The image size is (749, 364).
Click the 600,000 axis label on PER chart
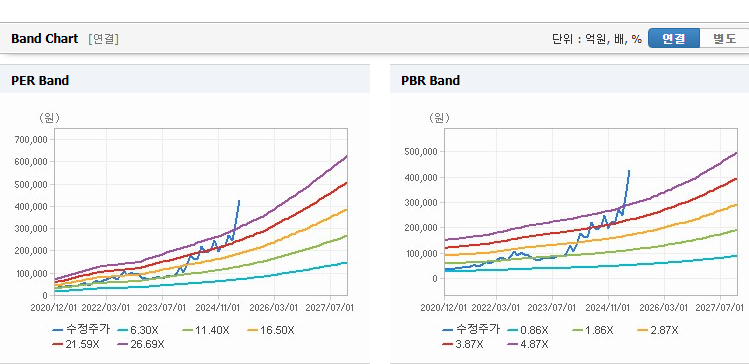[x=32, y=162]
